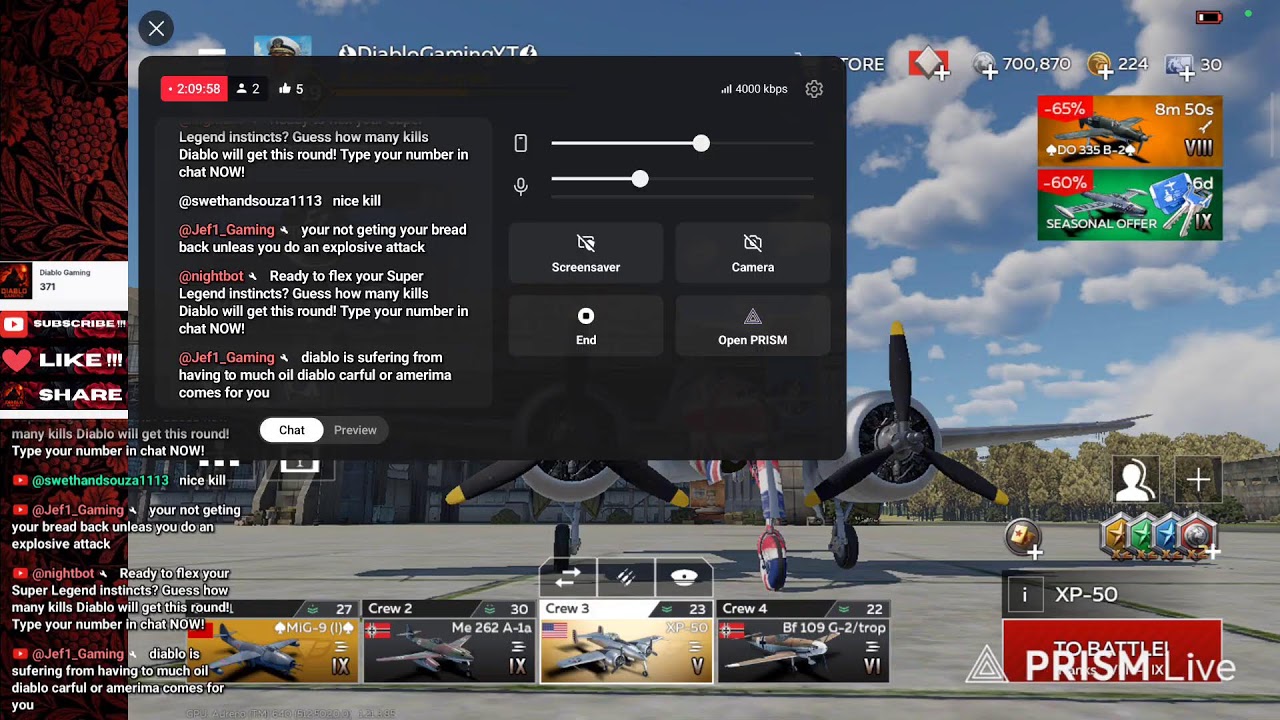The width and height of the screenshot is (1280, 720).
Task: End the live broadcast
Action: point(586,325)
